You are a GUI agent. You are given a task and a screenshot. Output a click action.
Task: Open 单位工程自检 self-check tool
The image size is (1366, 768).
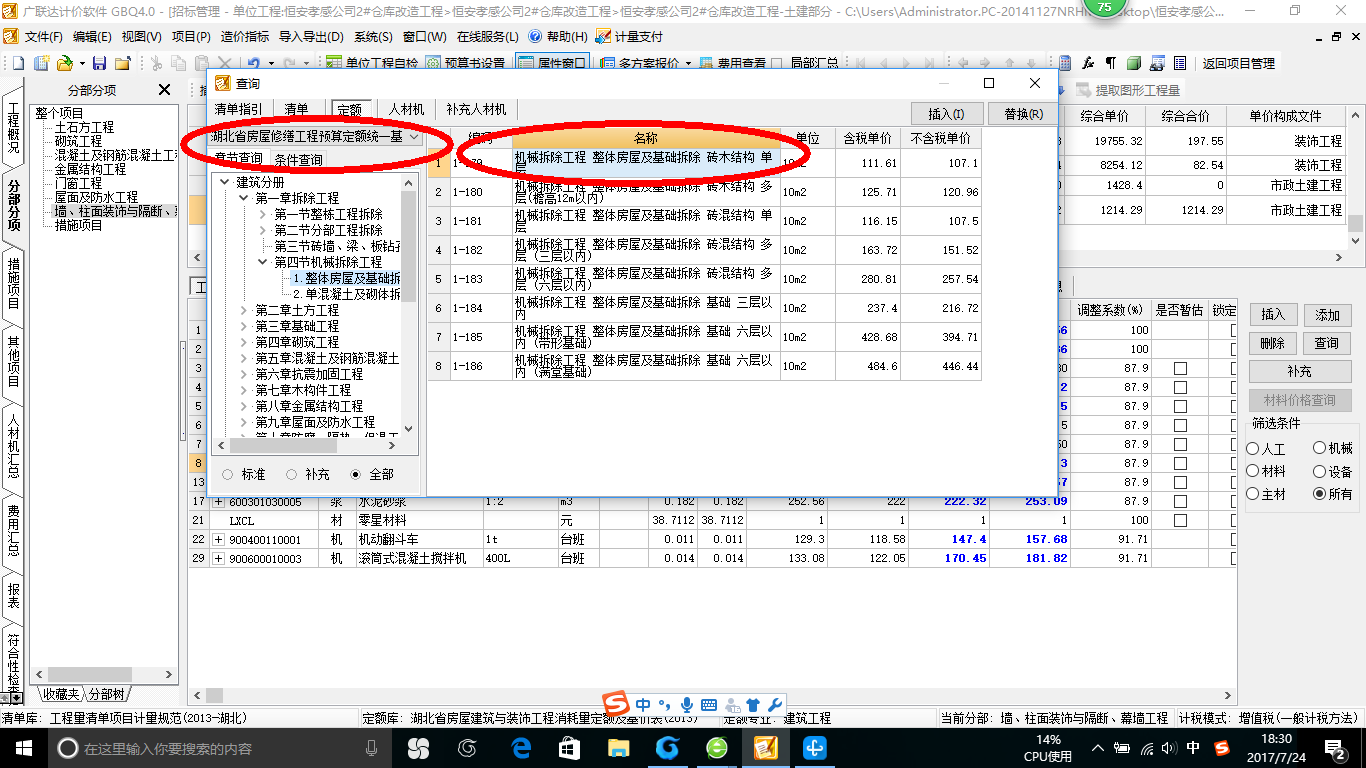click(372, 63)
